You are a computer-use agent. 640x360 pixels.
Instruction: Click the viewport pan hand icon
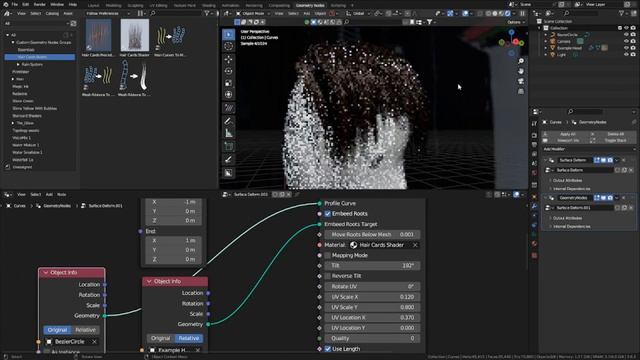point(521,71)
